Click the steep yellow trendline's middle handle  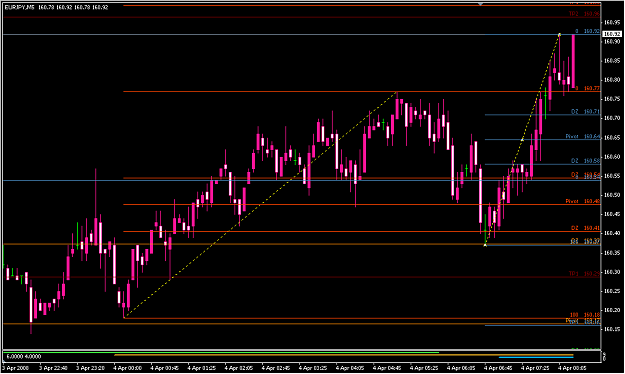[x=522, y=140]
